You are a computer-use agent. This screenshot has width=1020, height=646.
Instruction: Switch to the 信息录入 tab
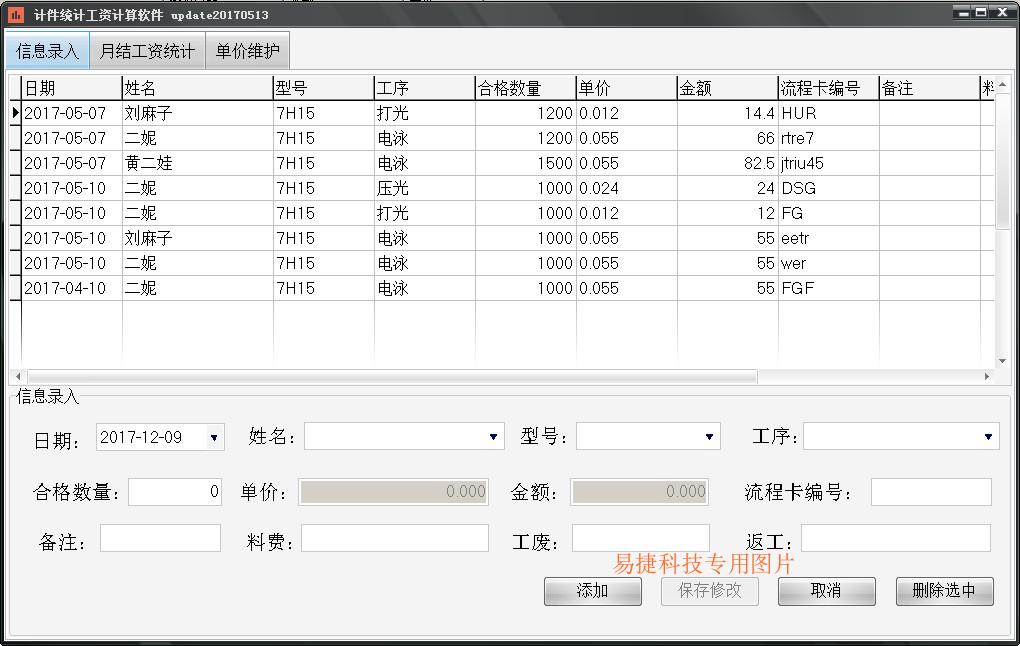pyautogui.click(x=47, y=51)
